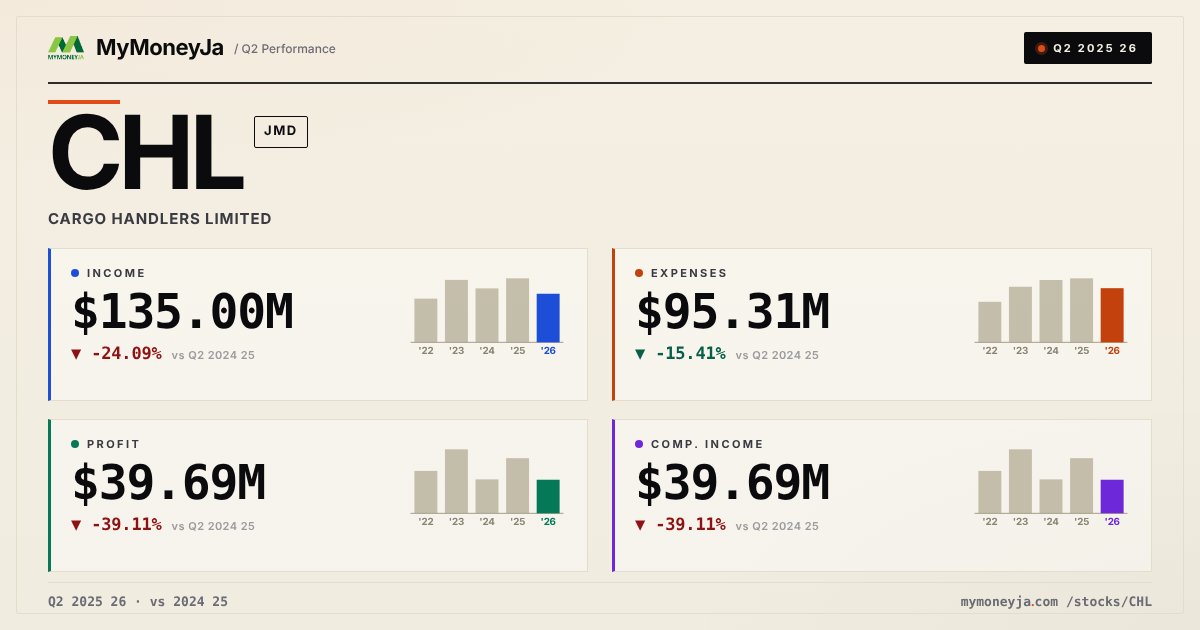Click the orange dot beside Expenses

click(639, 273)
